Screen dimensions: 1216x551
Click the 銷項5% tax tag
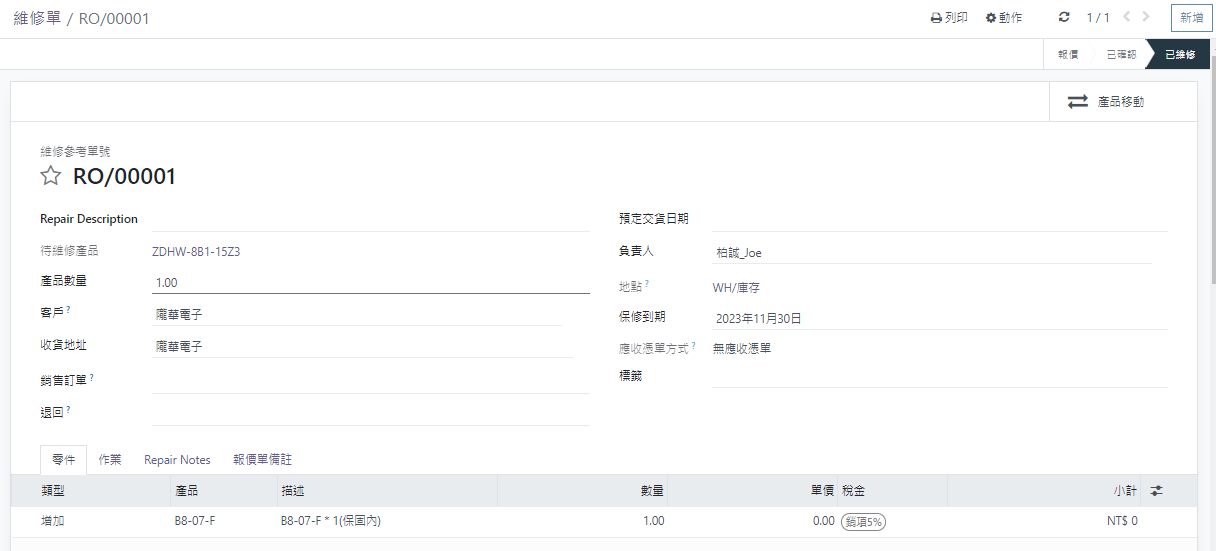coord(863,521)
